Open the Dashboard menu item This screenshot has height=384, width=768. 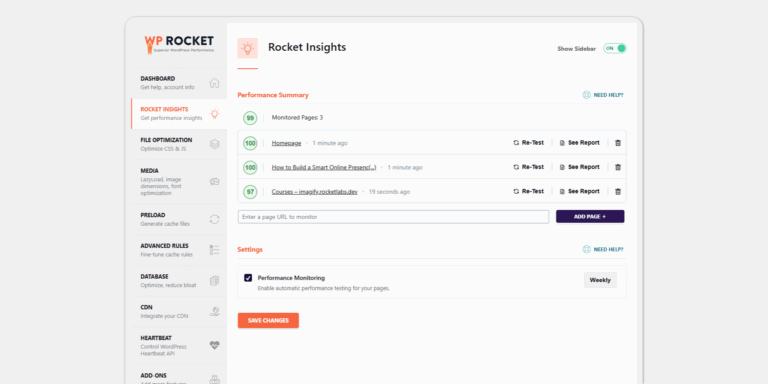[179, 83]
